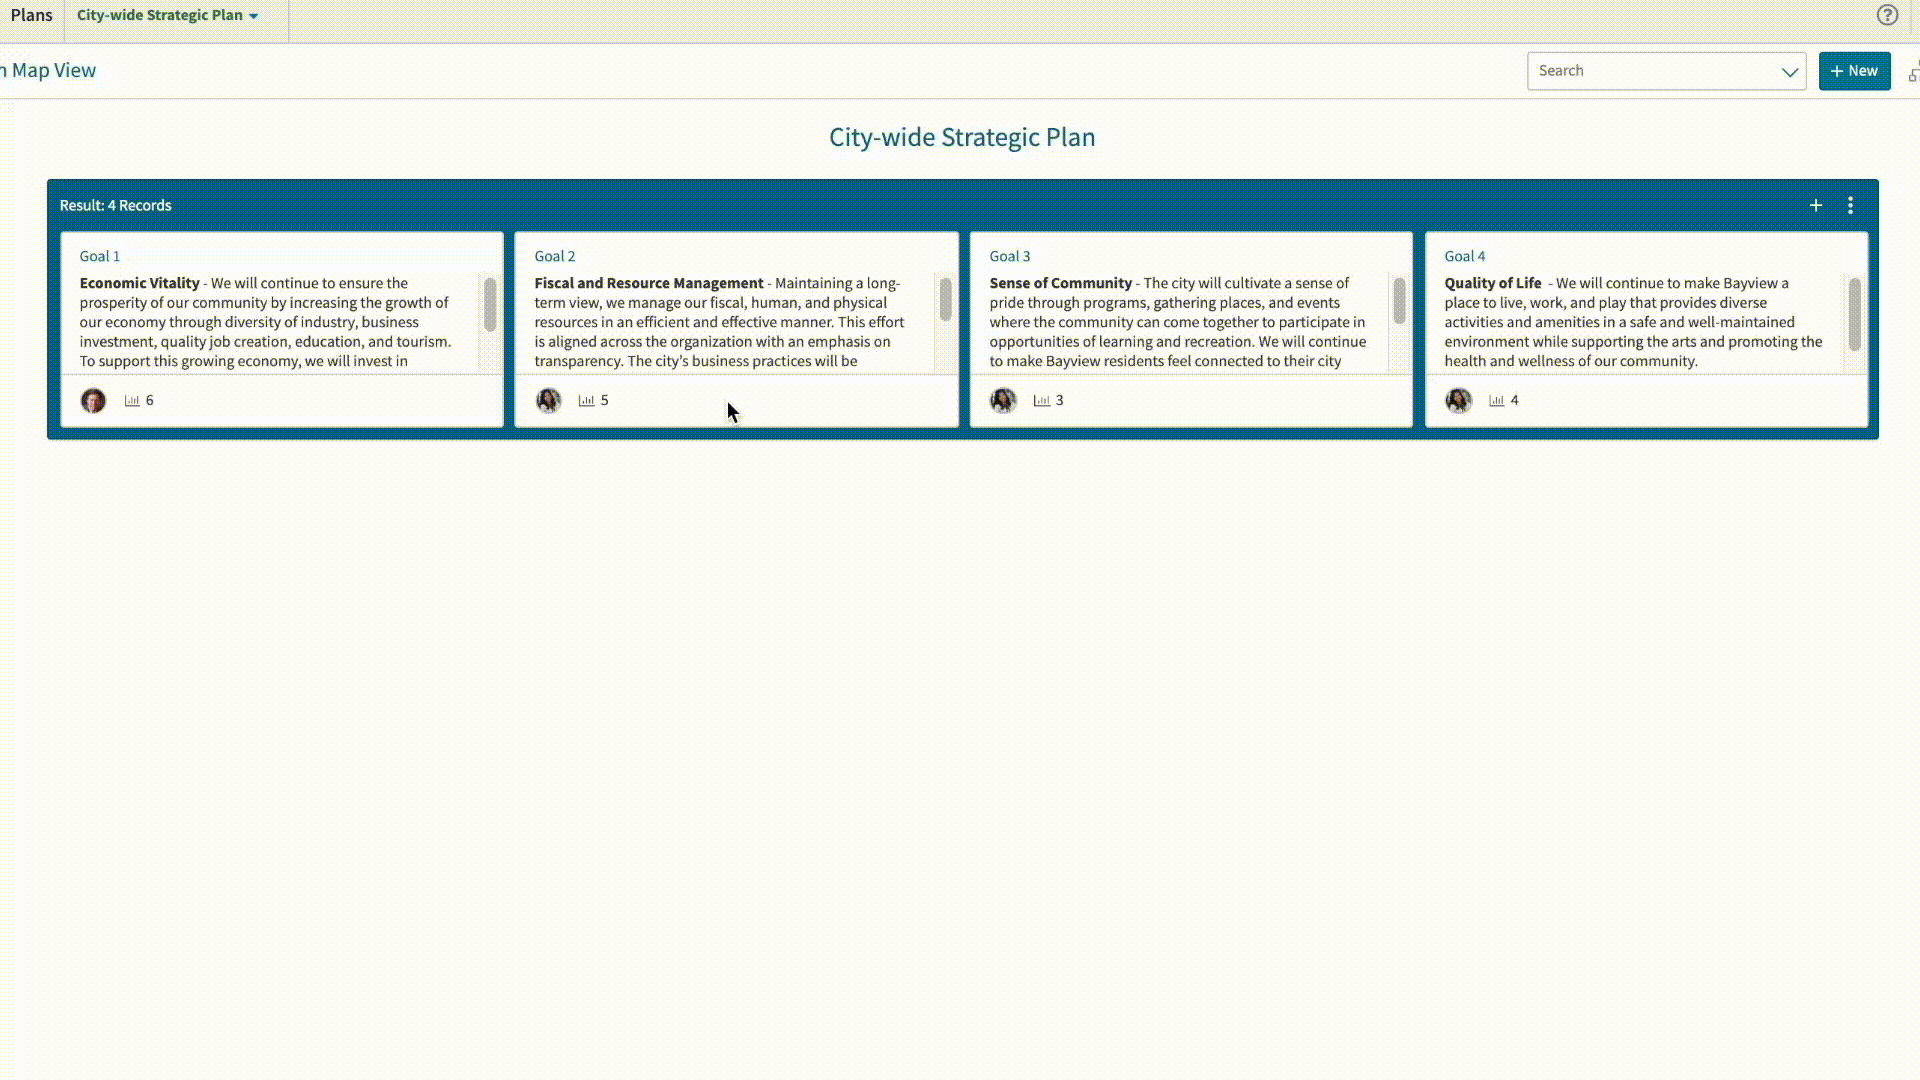
Task: Expand the City-wide Strategic Plan tab dropdown
Action: click(x=253, y=16)
